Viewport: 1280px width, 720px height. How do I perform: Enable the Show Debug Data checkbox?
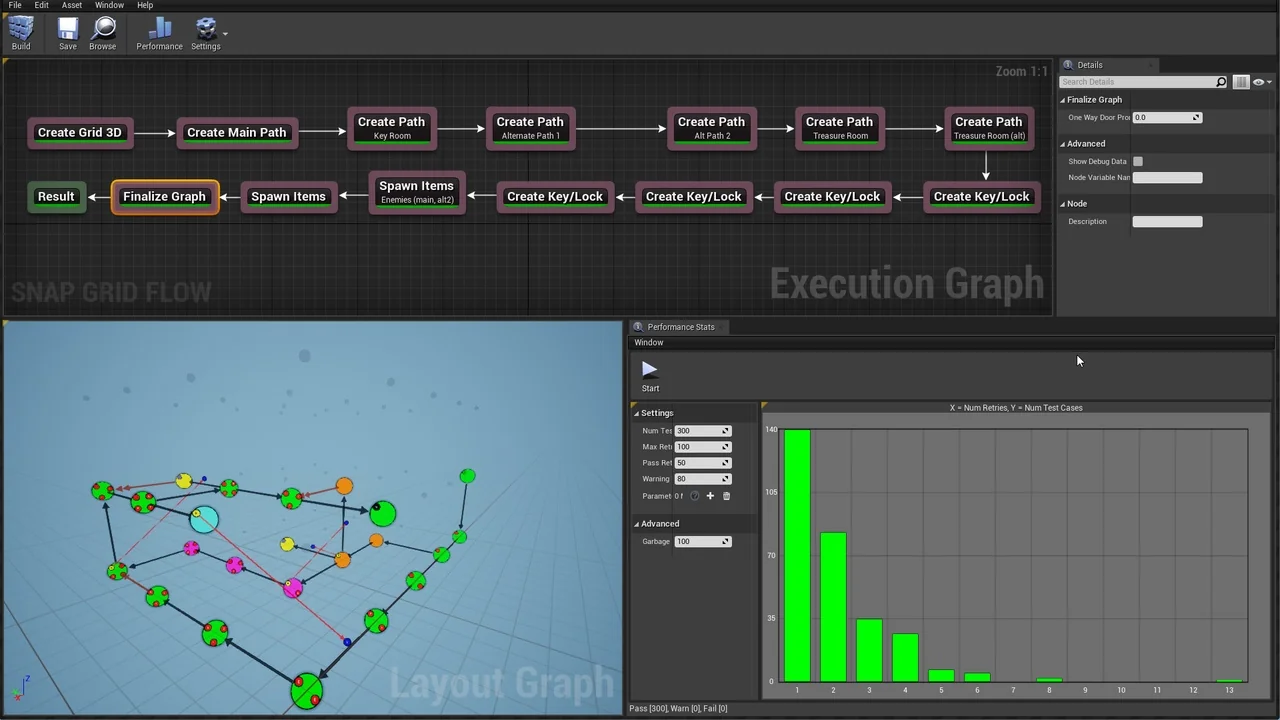1138,161
